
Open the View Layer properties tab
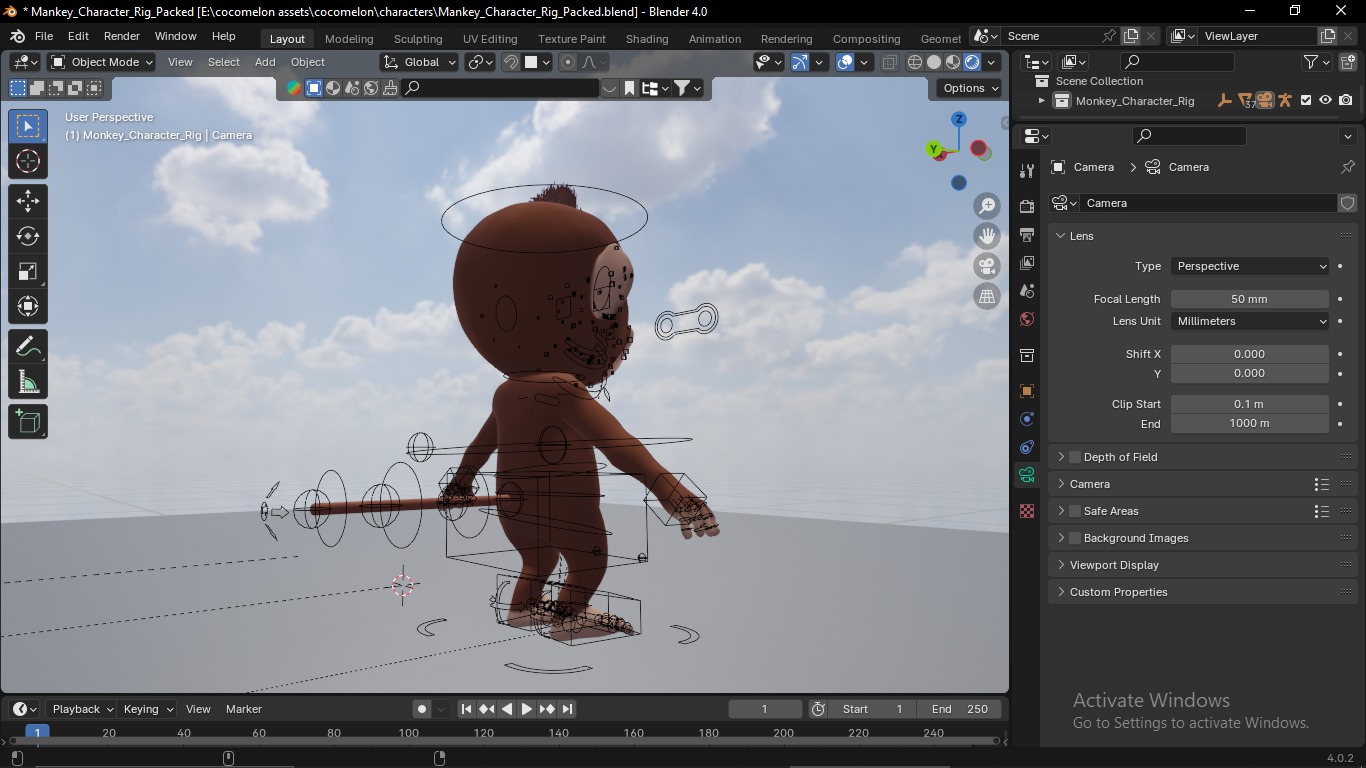[1027, 263]
